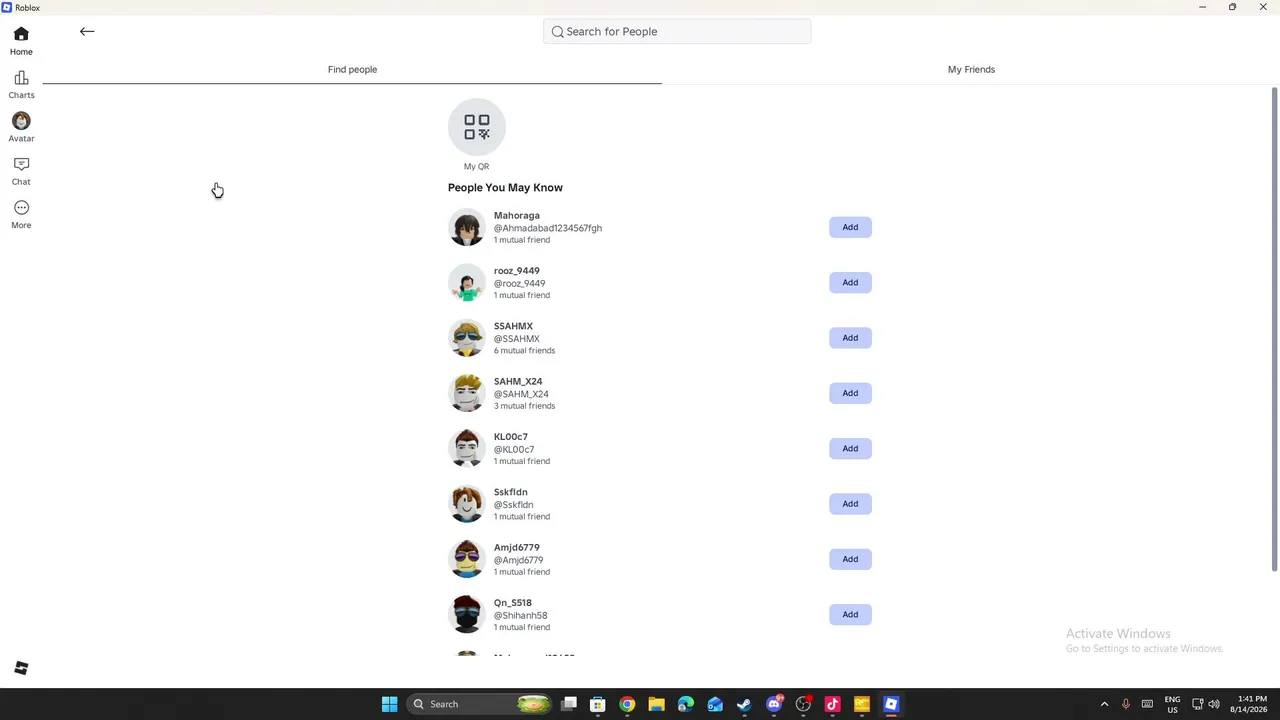The width and height of the screenshot is (1280, 720).
Task: Click the "6 mutual friends" text
Action: (524, 351)
